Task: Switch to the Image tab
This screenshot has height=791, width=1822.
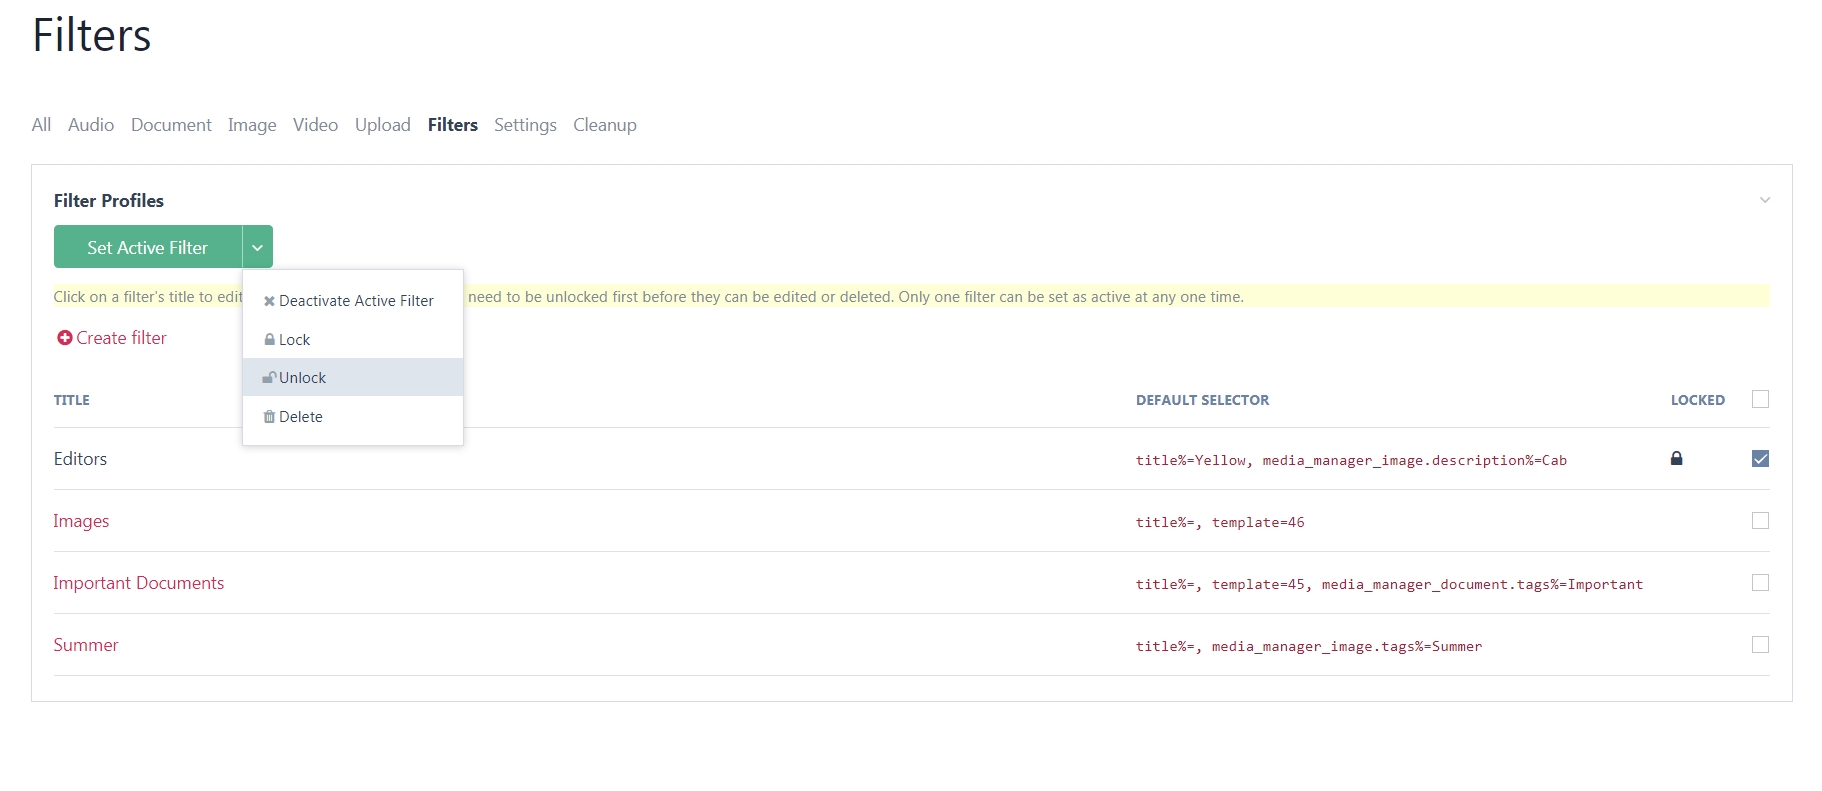Action: coord(252,125)
